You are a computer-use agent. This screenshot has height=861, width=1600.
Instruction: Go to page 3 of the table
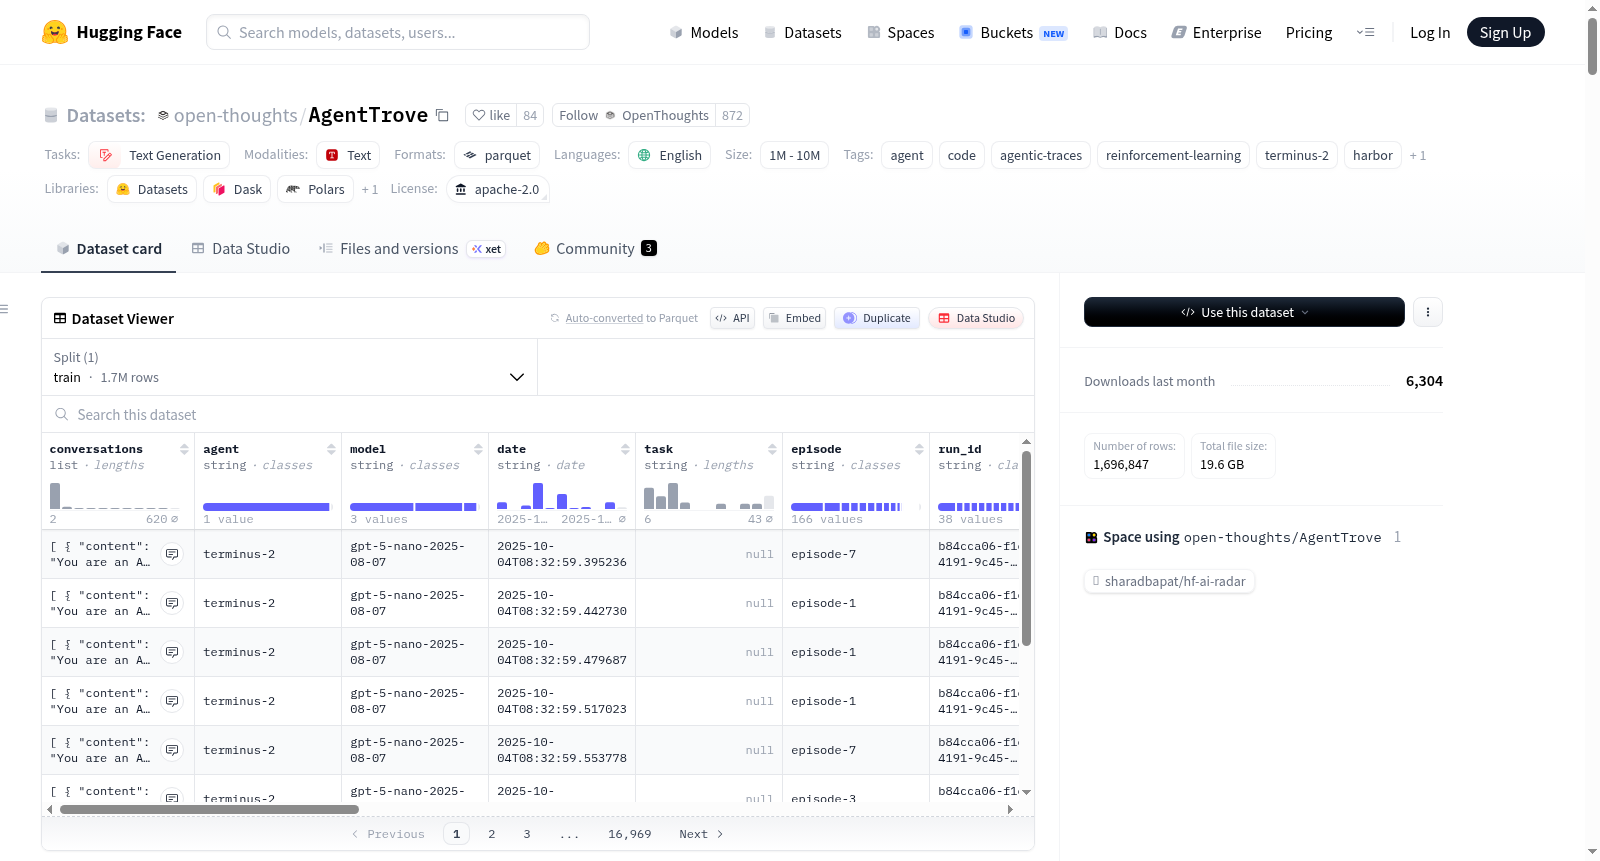pos(527,834)
